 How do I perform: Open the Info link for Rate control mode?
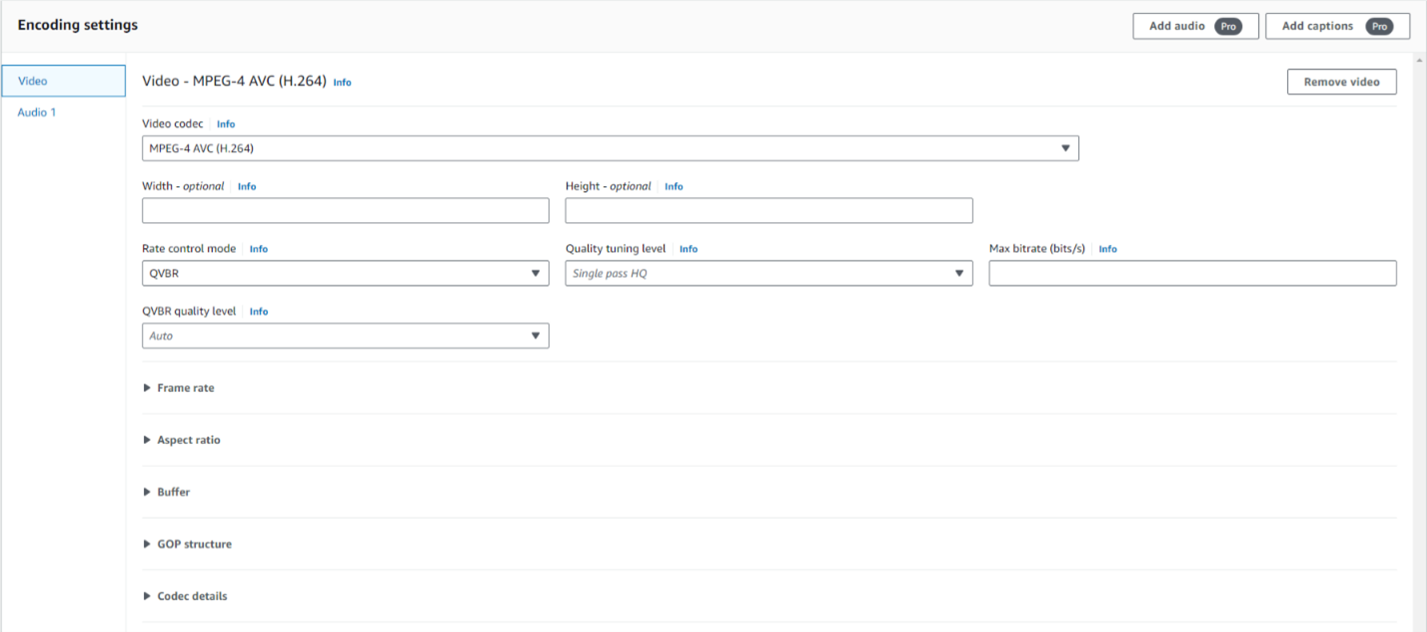tap(258, 248)
